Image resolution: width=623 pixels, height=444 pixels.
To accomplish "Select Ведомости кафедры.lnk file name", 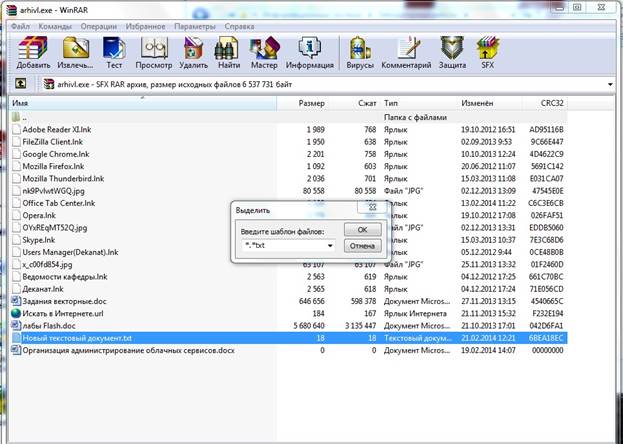I will coord(65,277).
